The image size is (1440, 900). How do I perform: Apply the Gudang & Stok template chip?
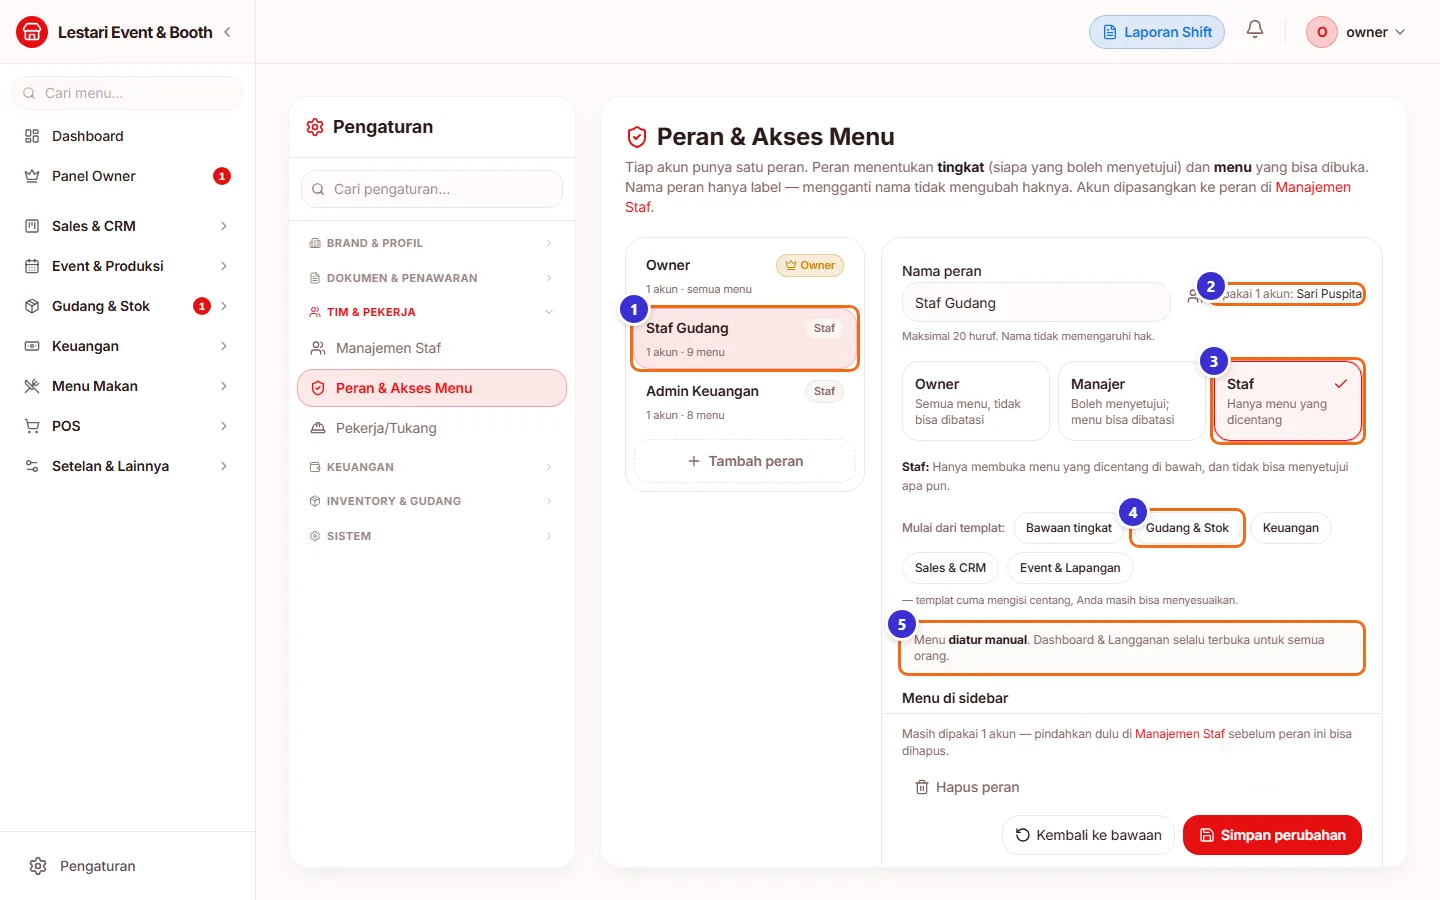1187,528
